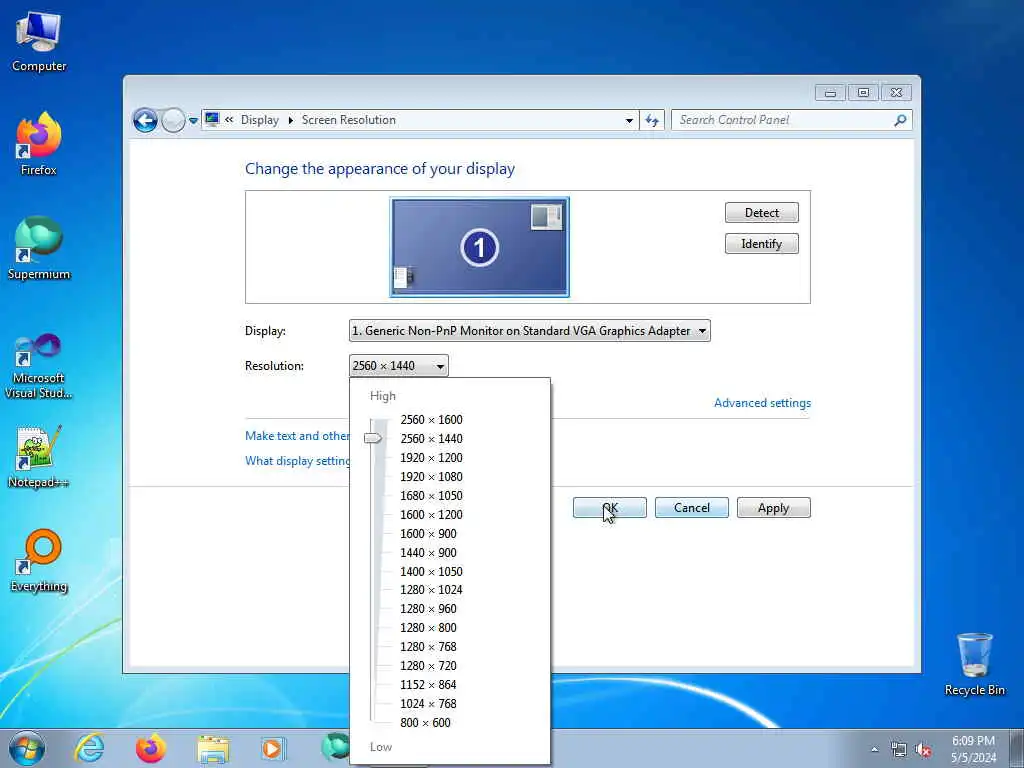The width and height of the screenshot is (1024, 768).
Task: Pick the 1680 × 1050 resolution
Action: coord(431,495)
